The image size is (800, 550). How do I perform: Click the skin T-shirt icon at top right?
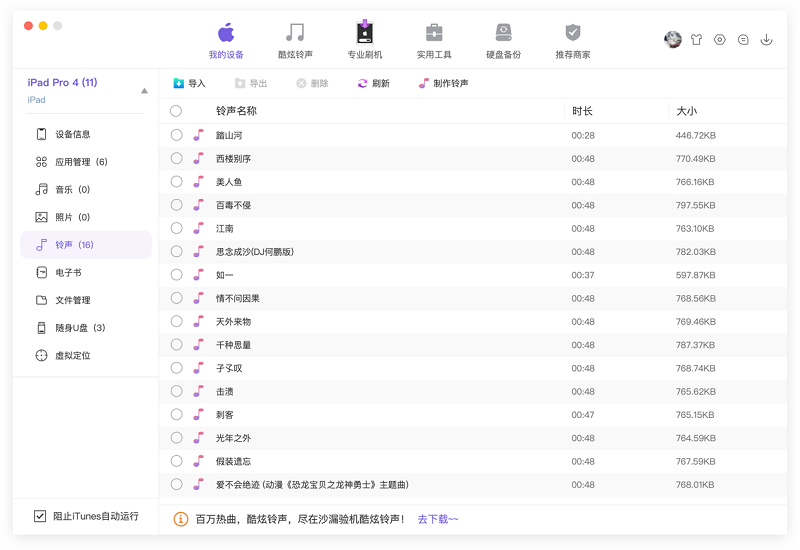coord(696,40)
